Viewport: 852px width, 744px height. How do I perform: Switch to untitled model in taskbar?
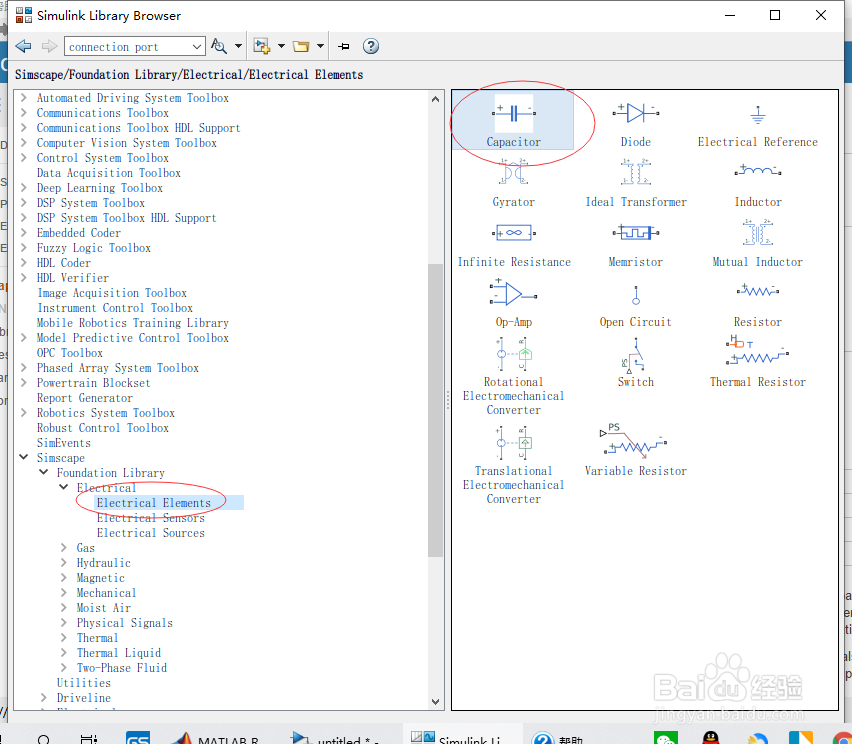pos(336,738)
